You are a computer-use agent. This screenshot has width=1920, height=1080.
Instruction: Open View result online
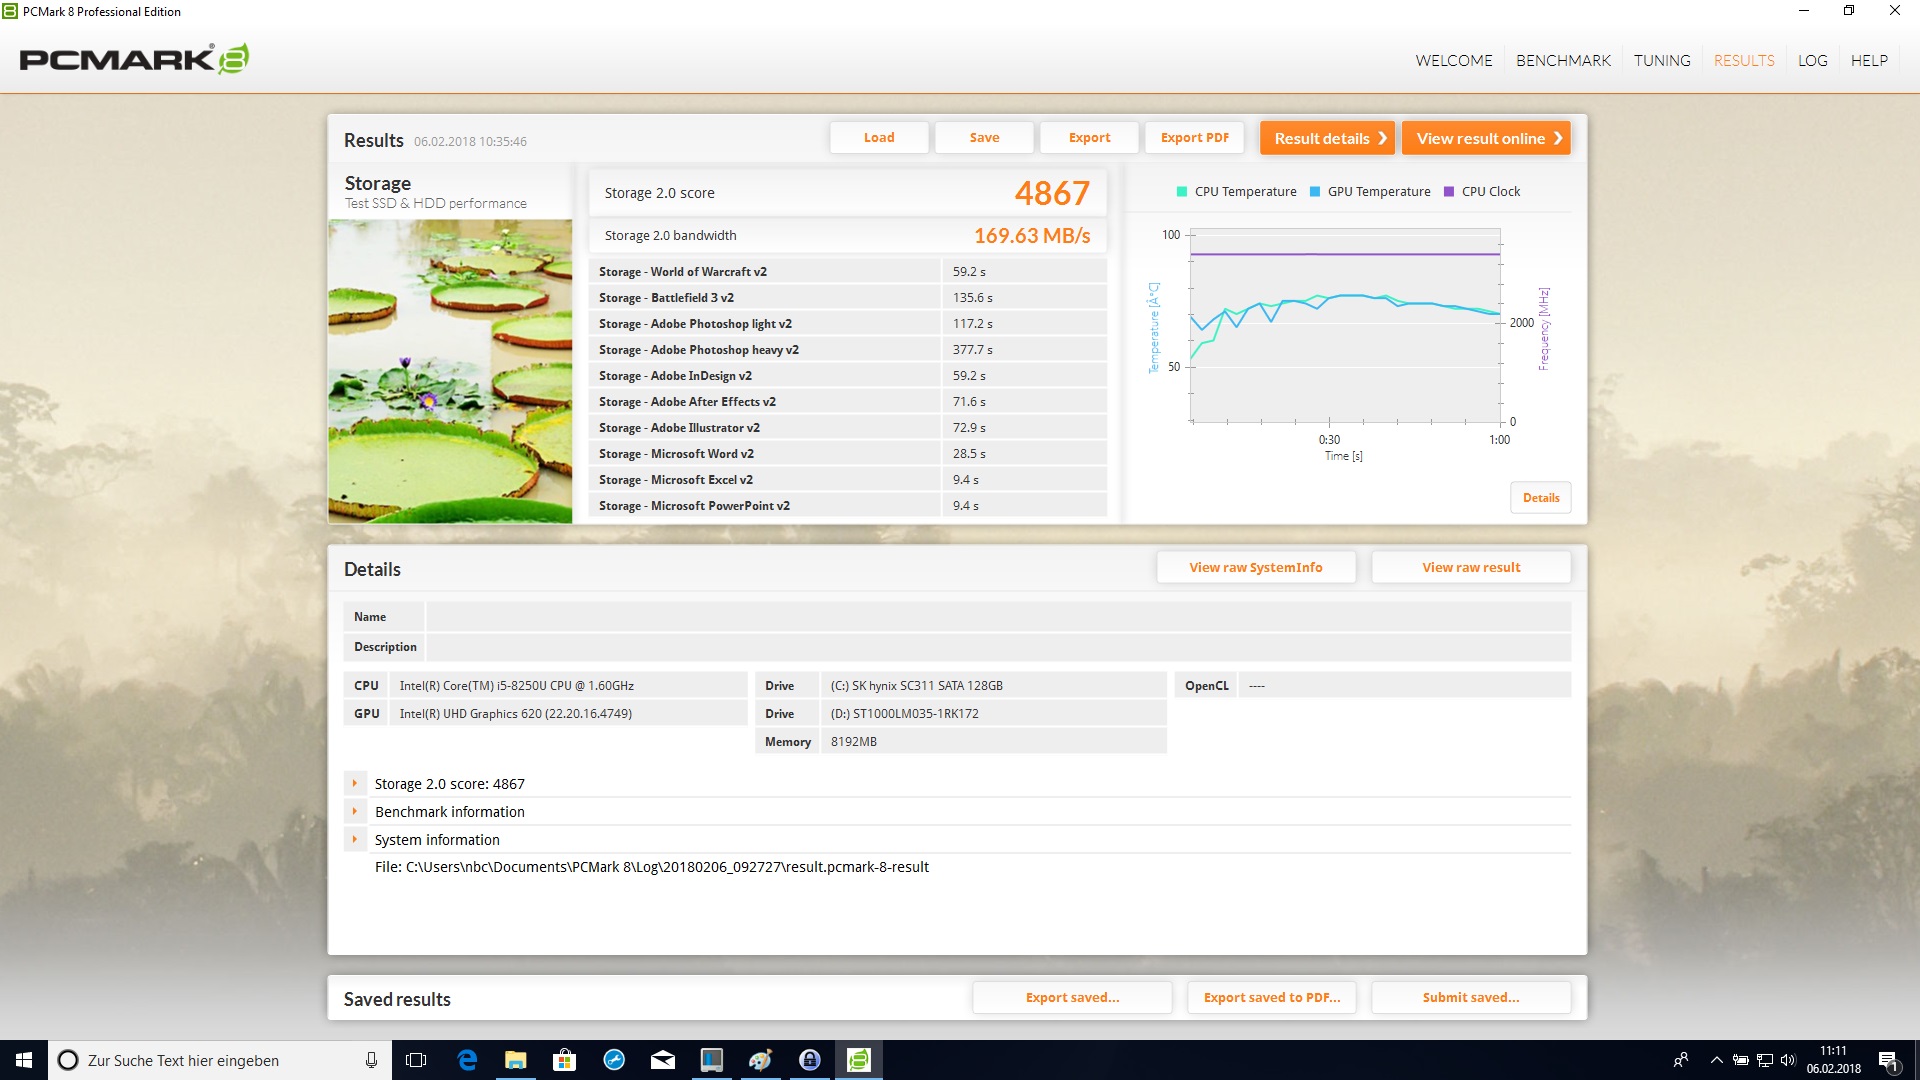click(x=1486, y=138)
